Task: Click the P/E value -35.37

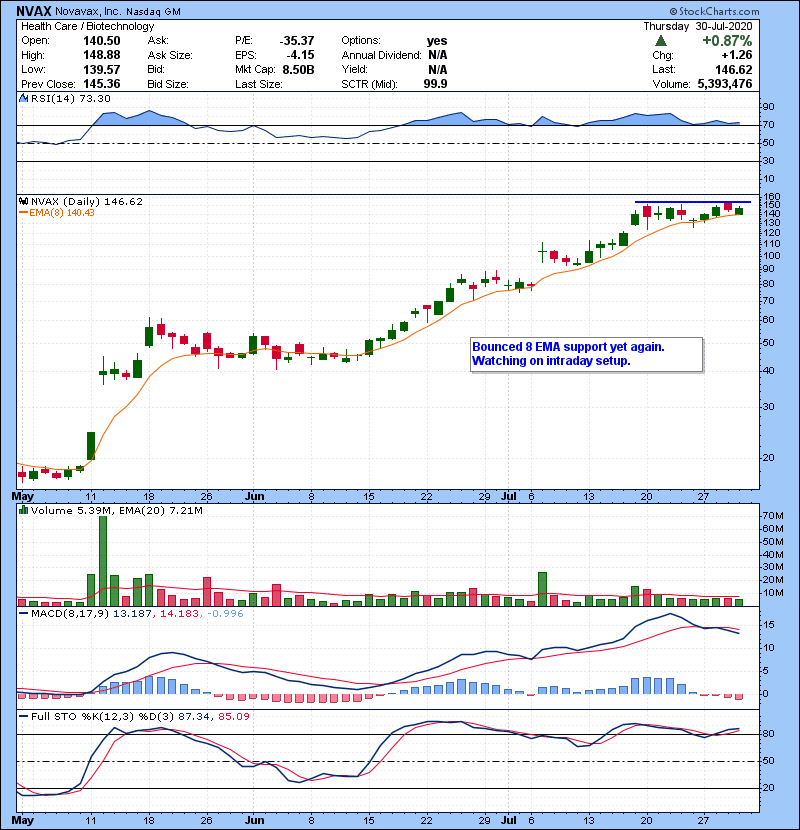Action: (x=297, y=41)
